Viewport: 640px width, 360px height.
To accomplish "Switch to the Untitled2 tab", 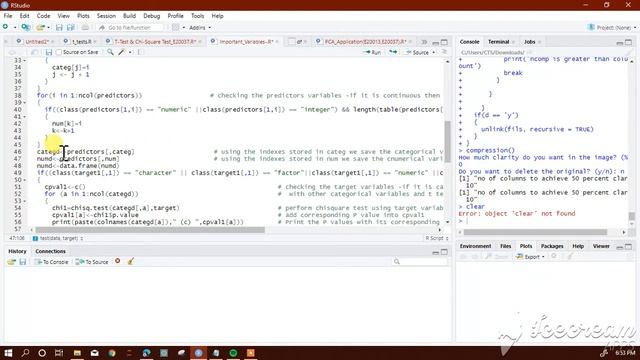I will click(x=37, y=42).
